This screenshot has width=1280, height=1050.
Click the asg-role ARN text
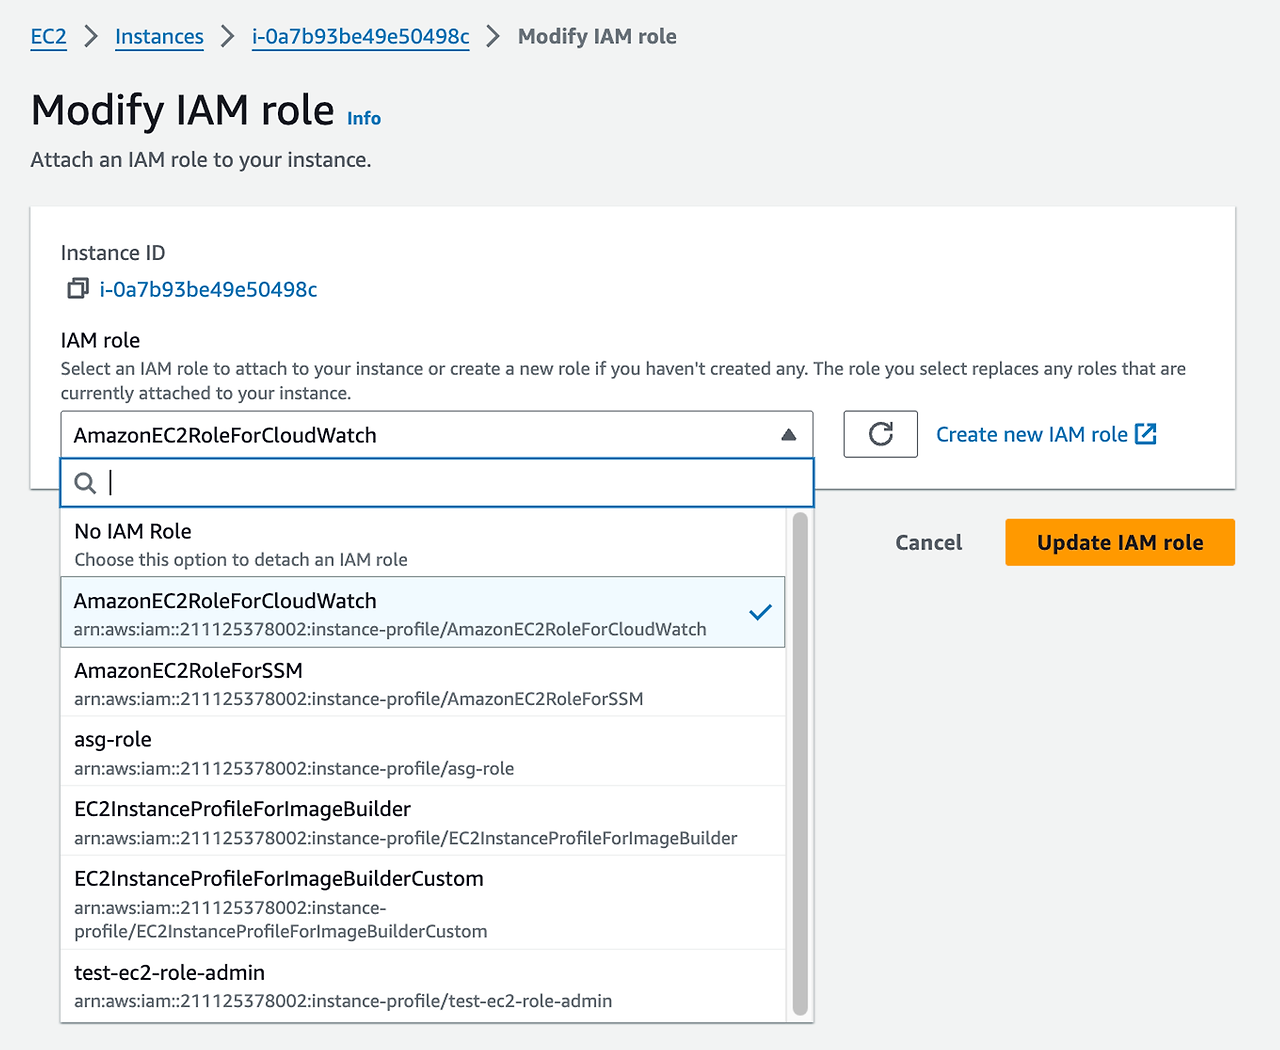[294, 769]
